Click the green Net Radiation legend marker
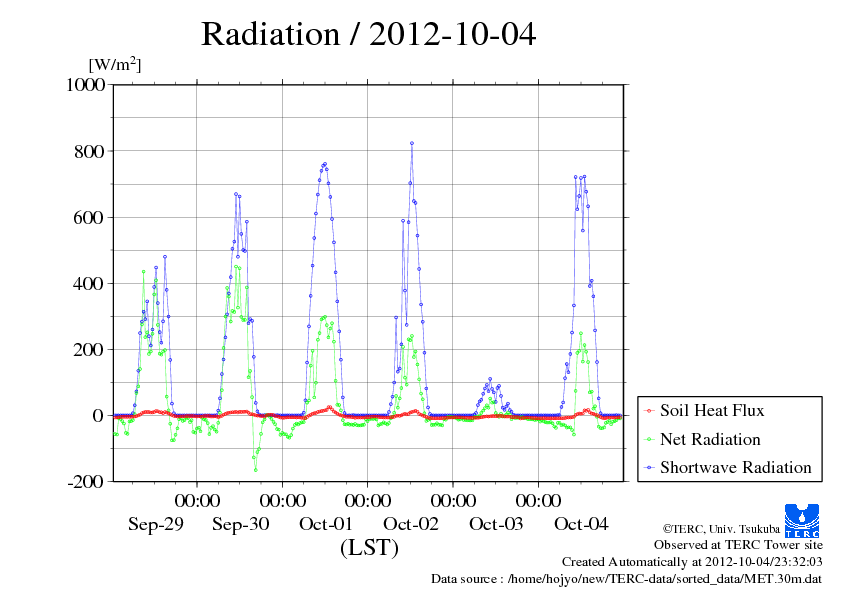 (x=649, y=440)
